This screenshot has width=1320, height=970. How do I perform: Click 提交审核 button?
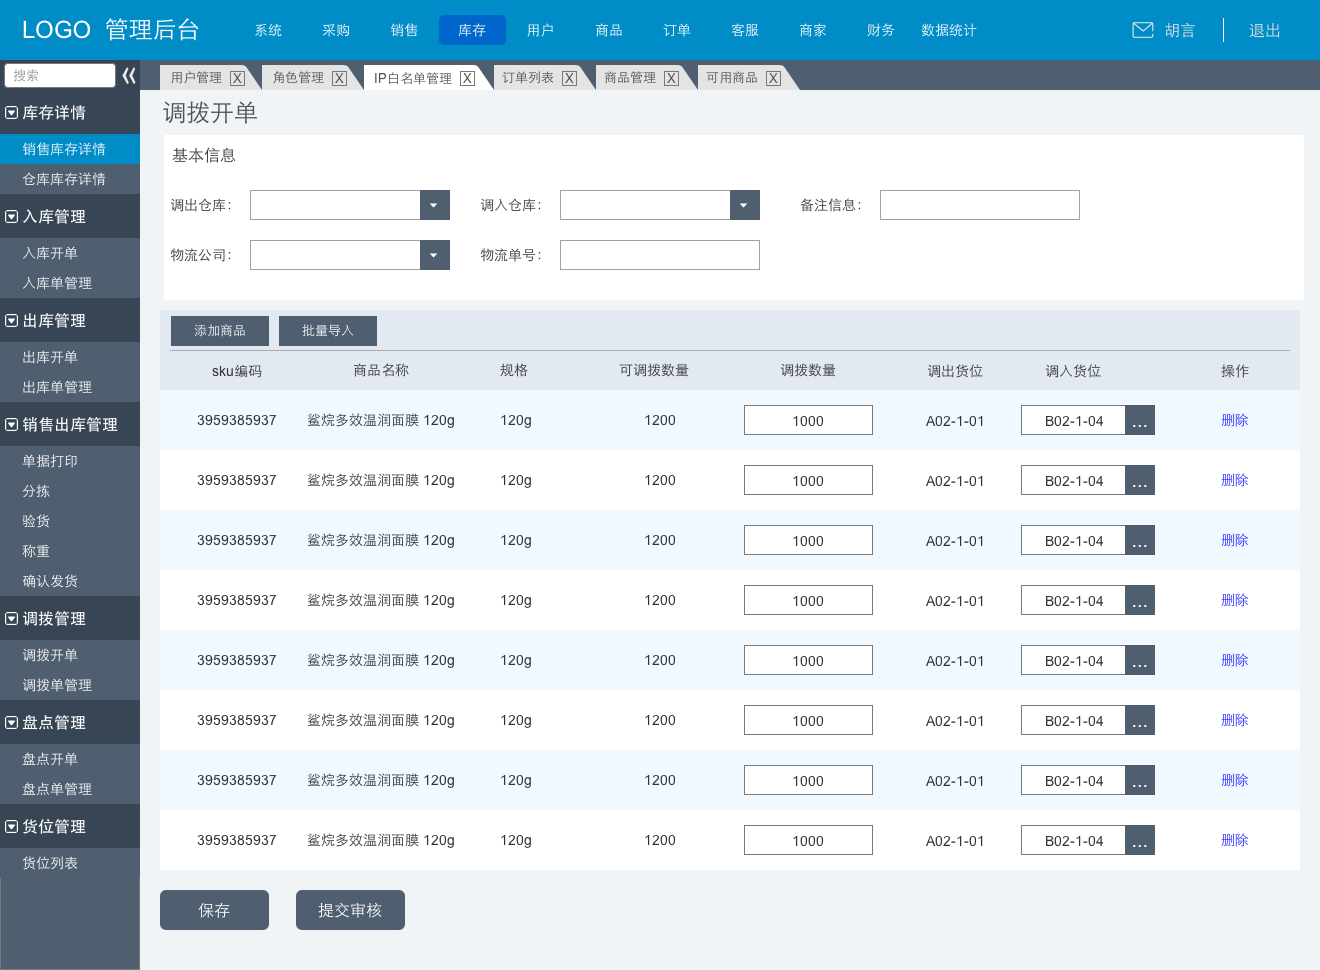[x=350, y=910]
